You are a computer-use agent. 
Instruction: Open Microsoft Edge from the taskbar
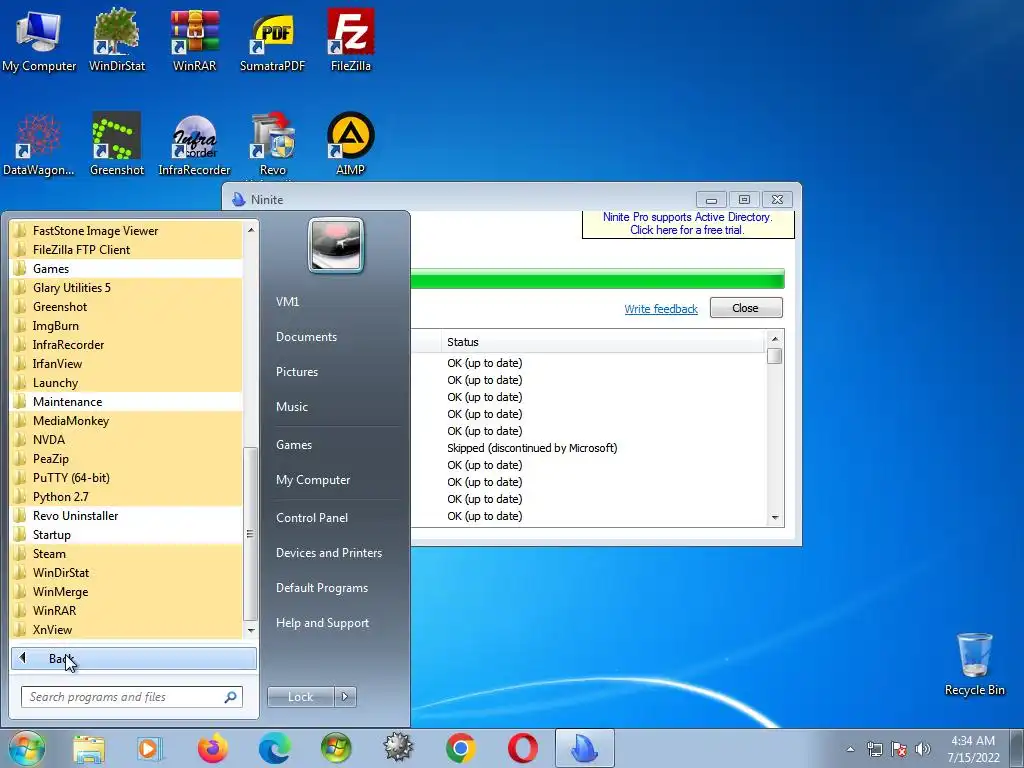(x=274, y=748)
